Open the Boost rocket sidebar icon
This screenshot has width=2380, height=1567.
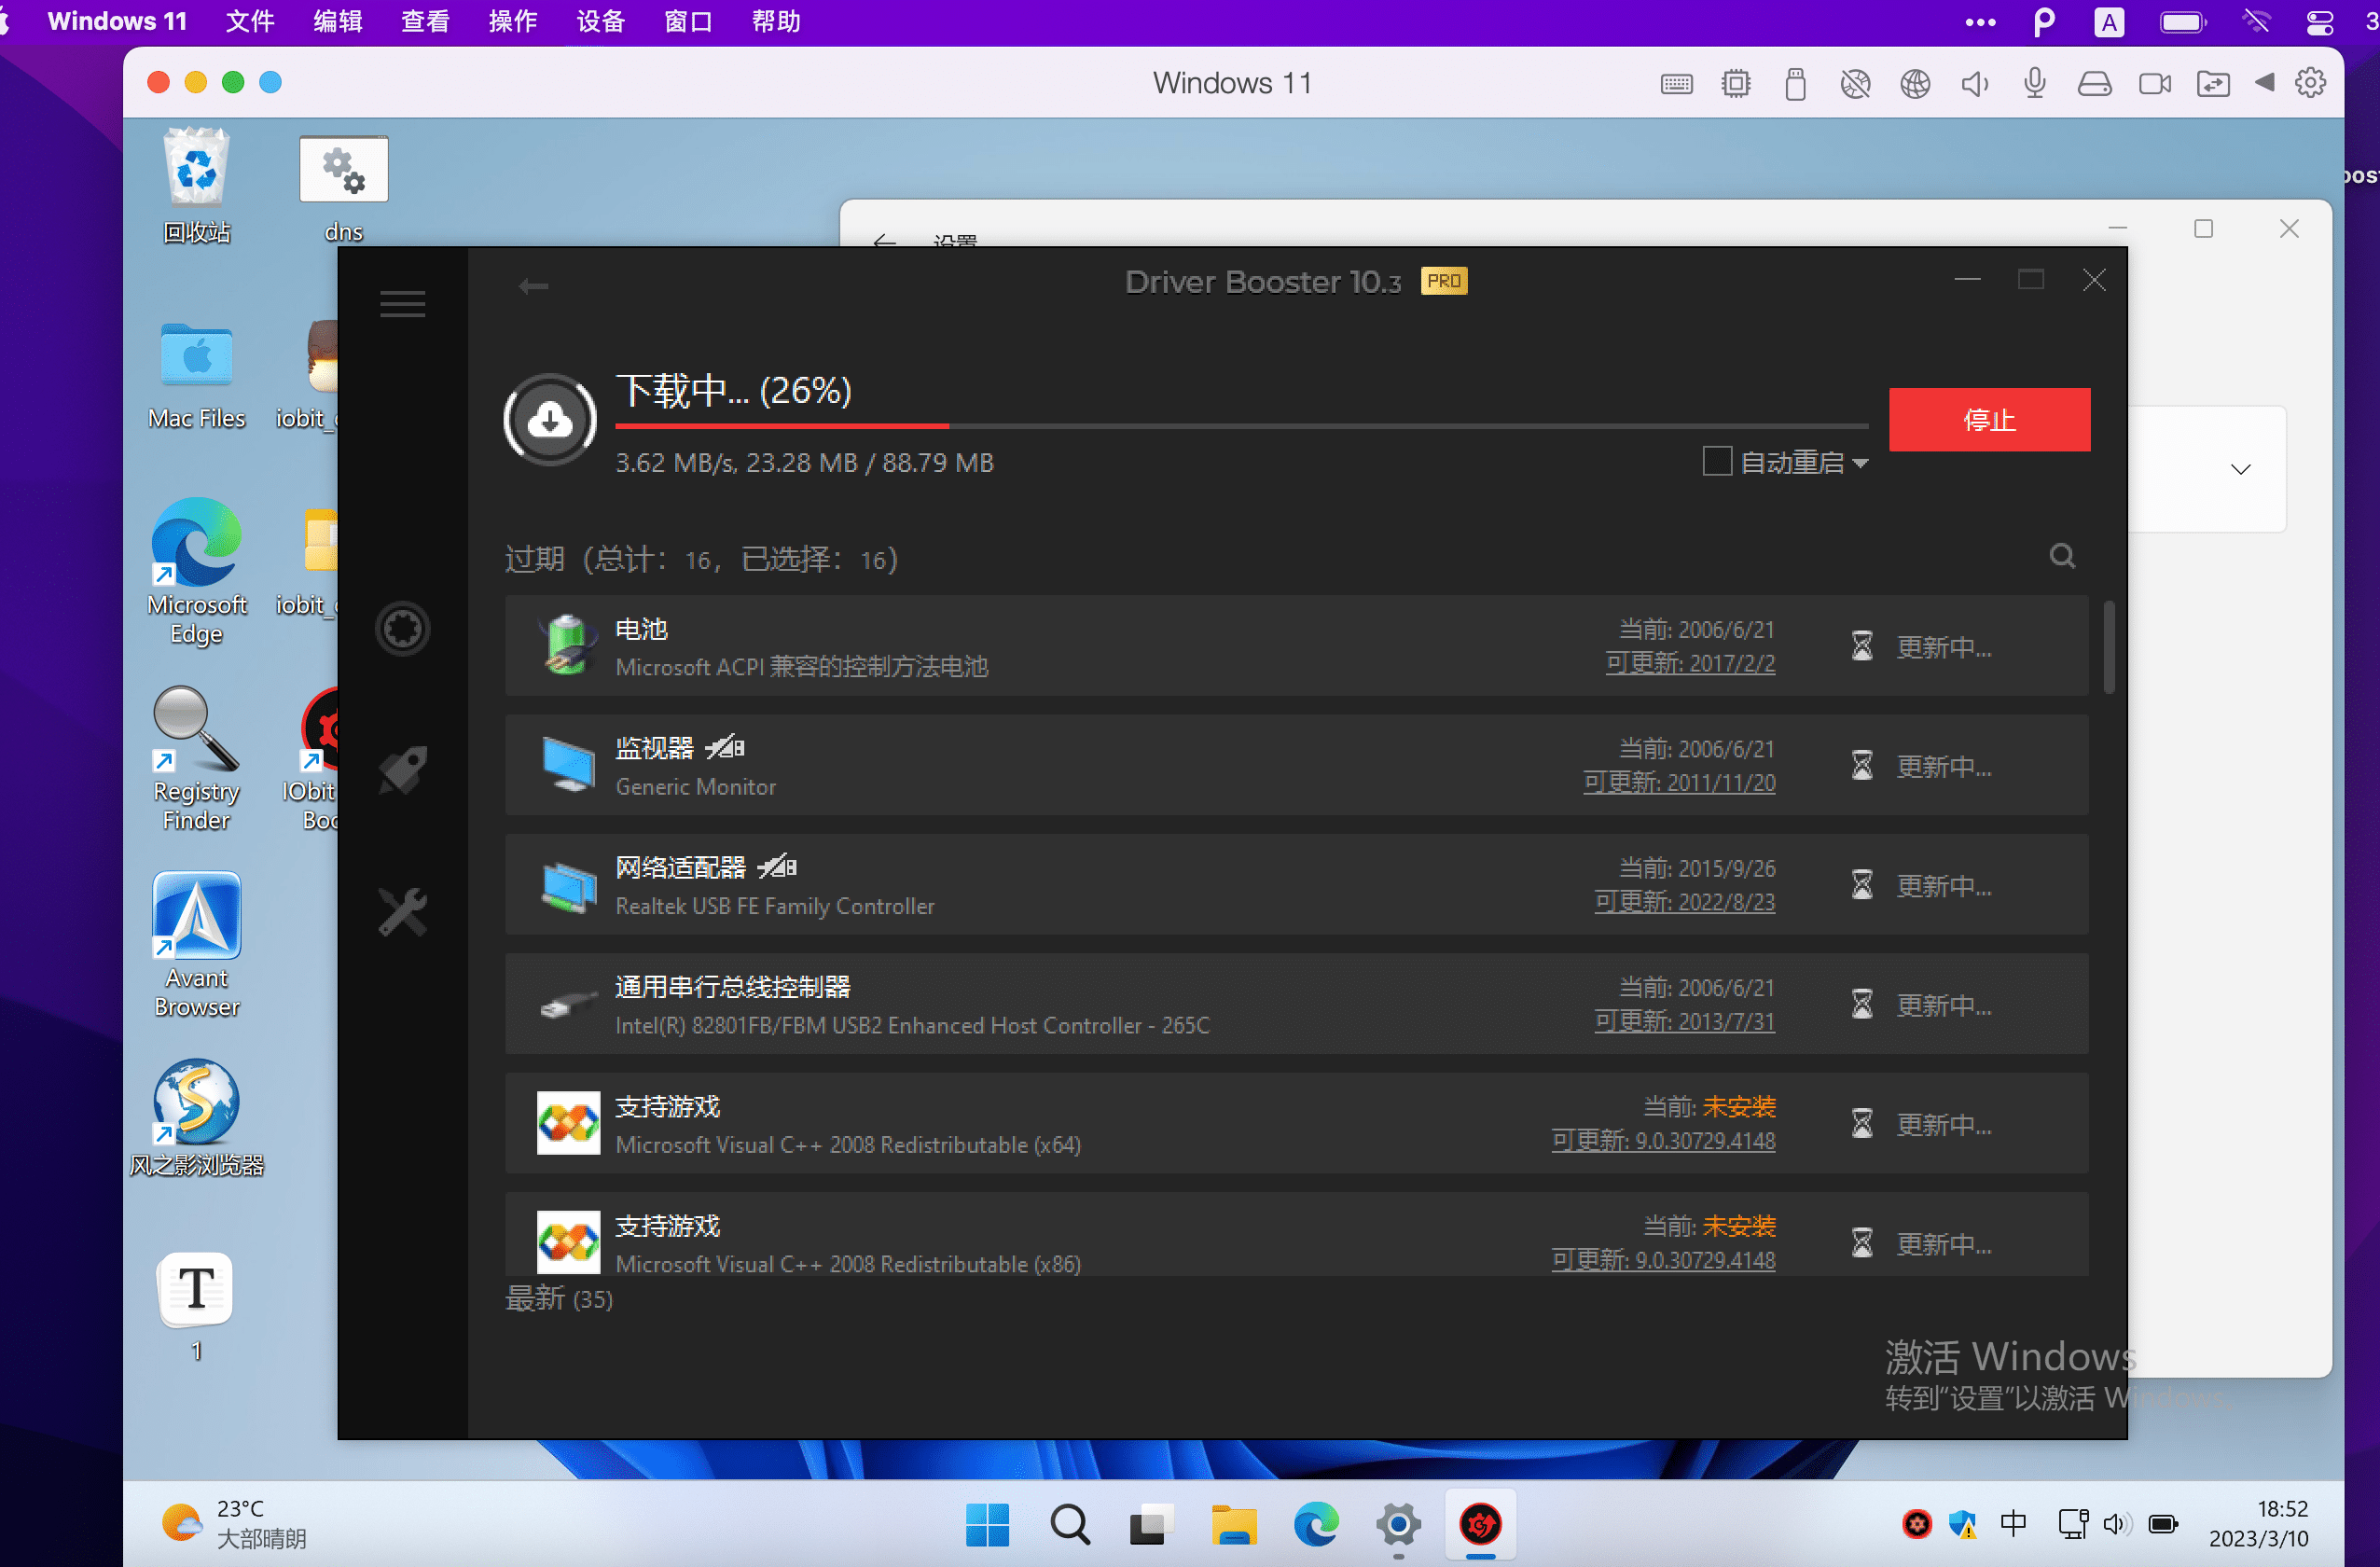tap(402, 770)
